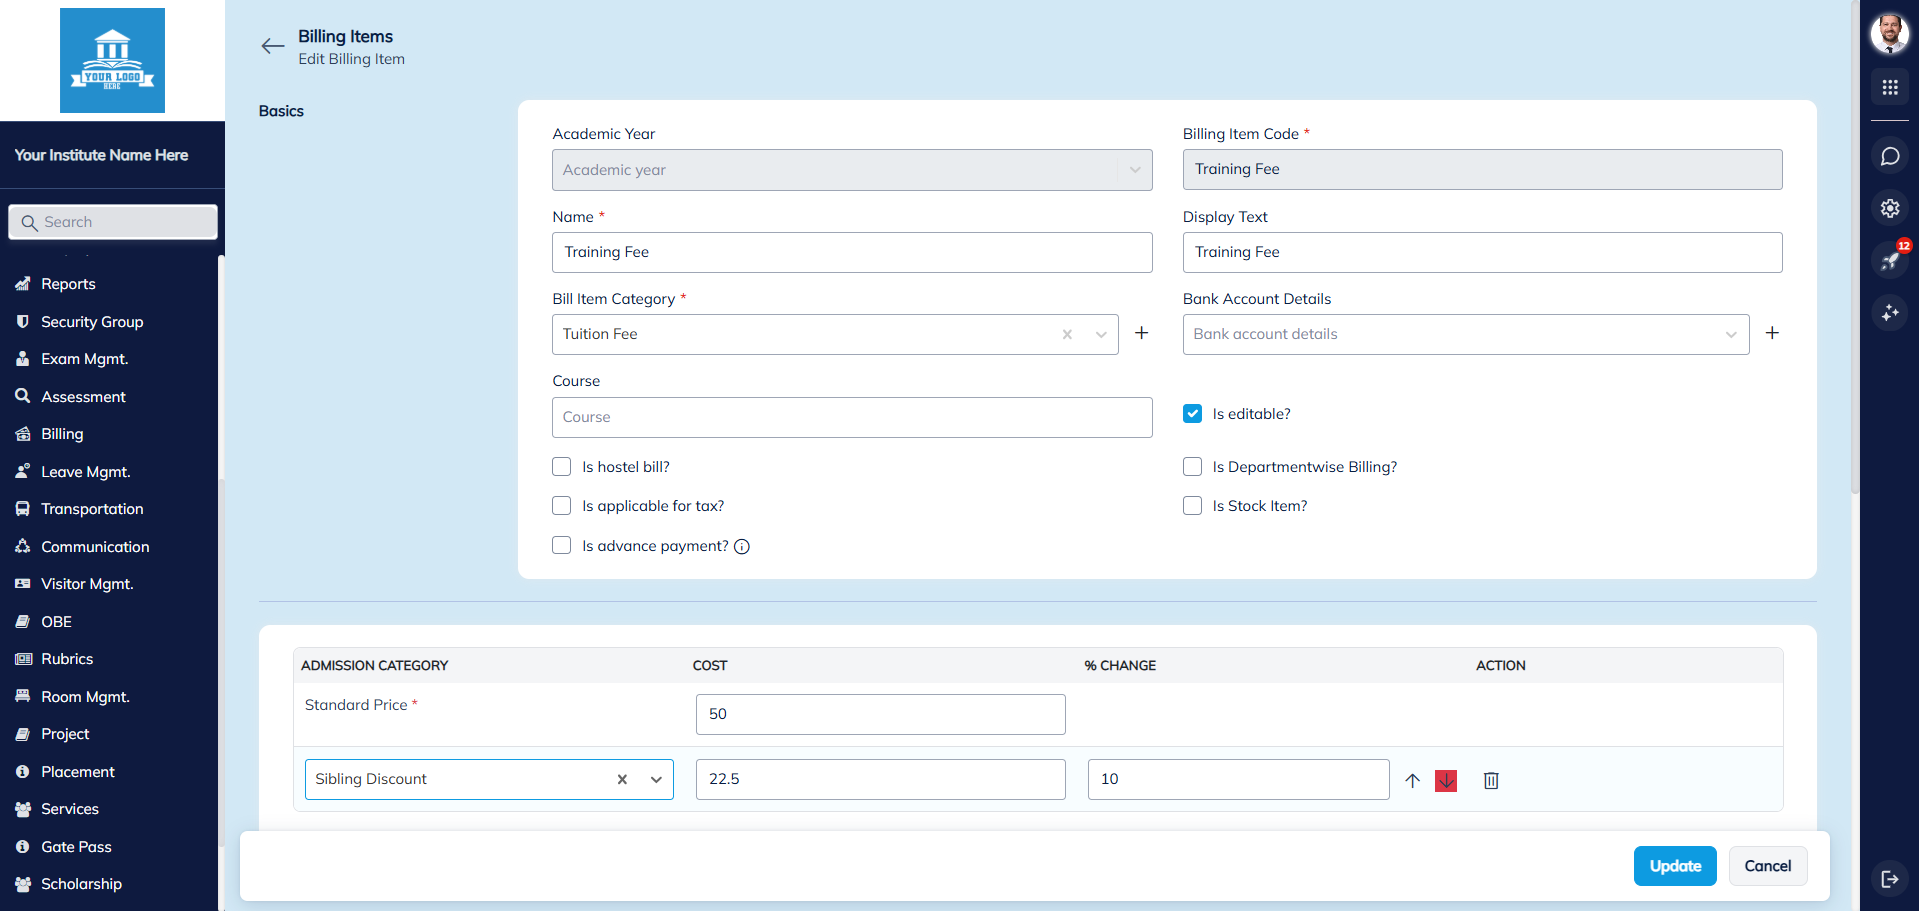The width and height of the screenshot is (1919, 911).
Task: Open the apps grid icon
Action: [x=1889, y=88]
